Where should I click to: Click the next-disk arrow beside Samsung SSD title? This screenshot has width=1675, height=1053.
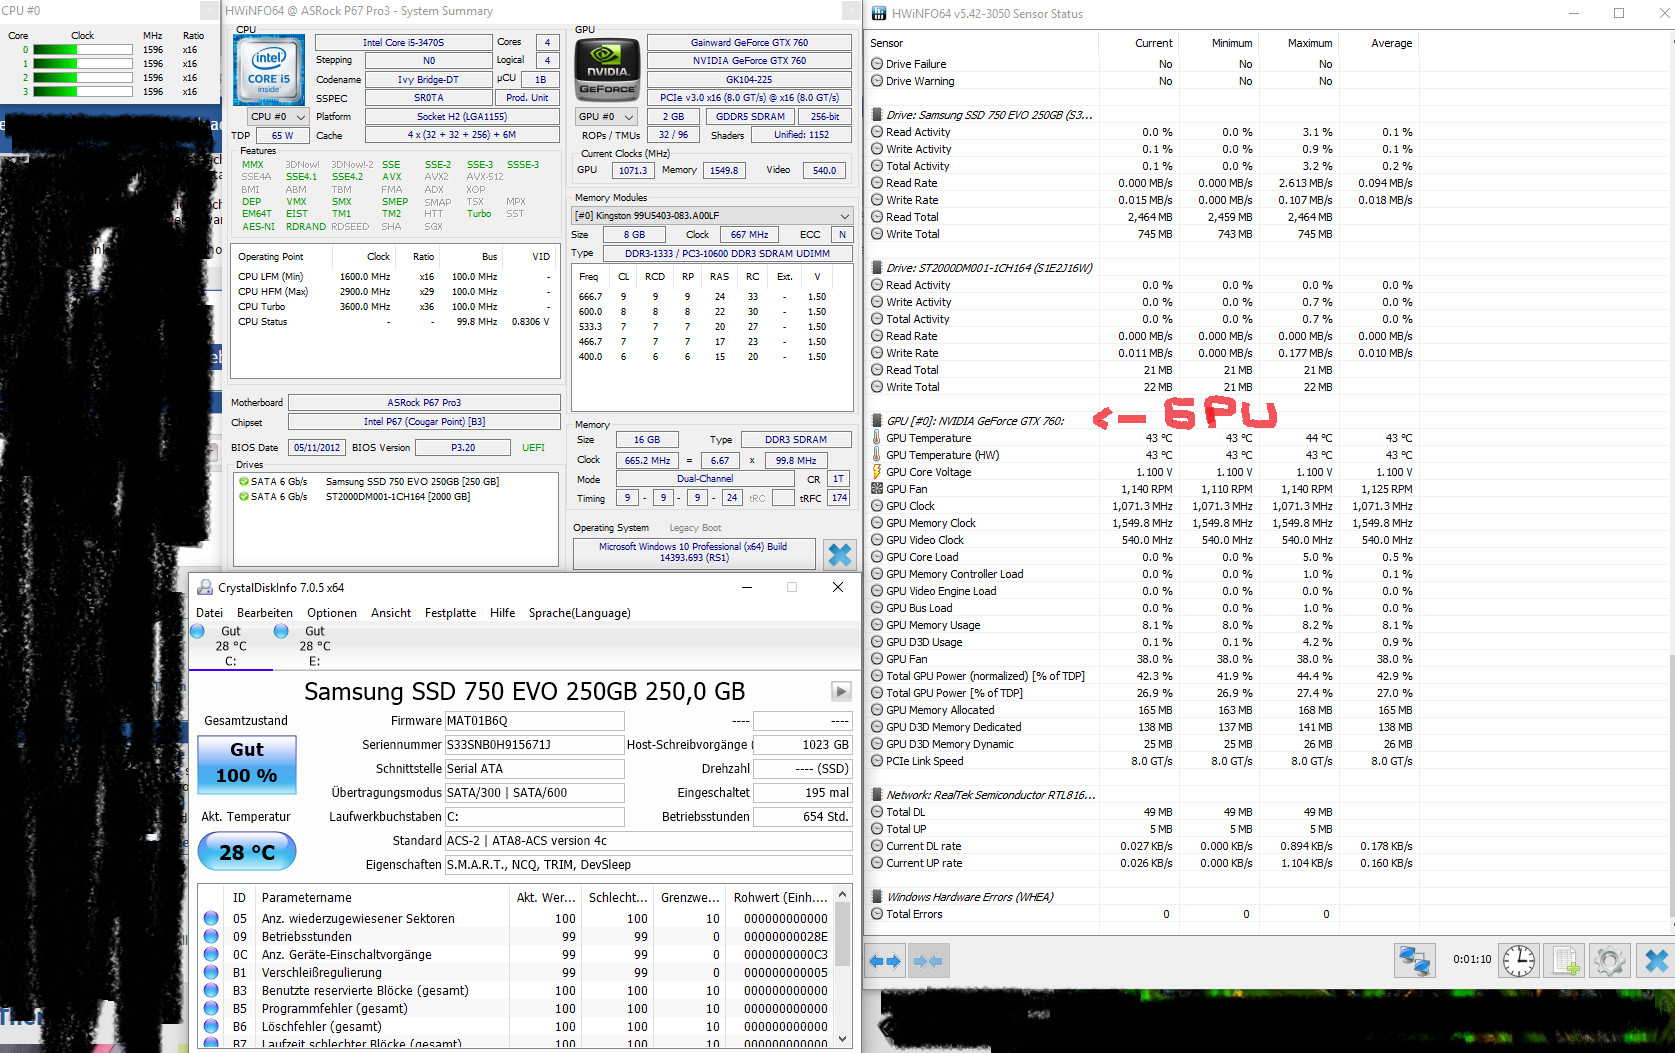841,692
